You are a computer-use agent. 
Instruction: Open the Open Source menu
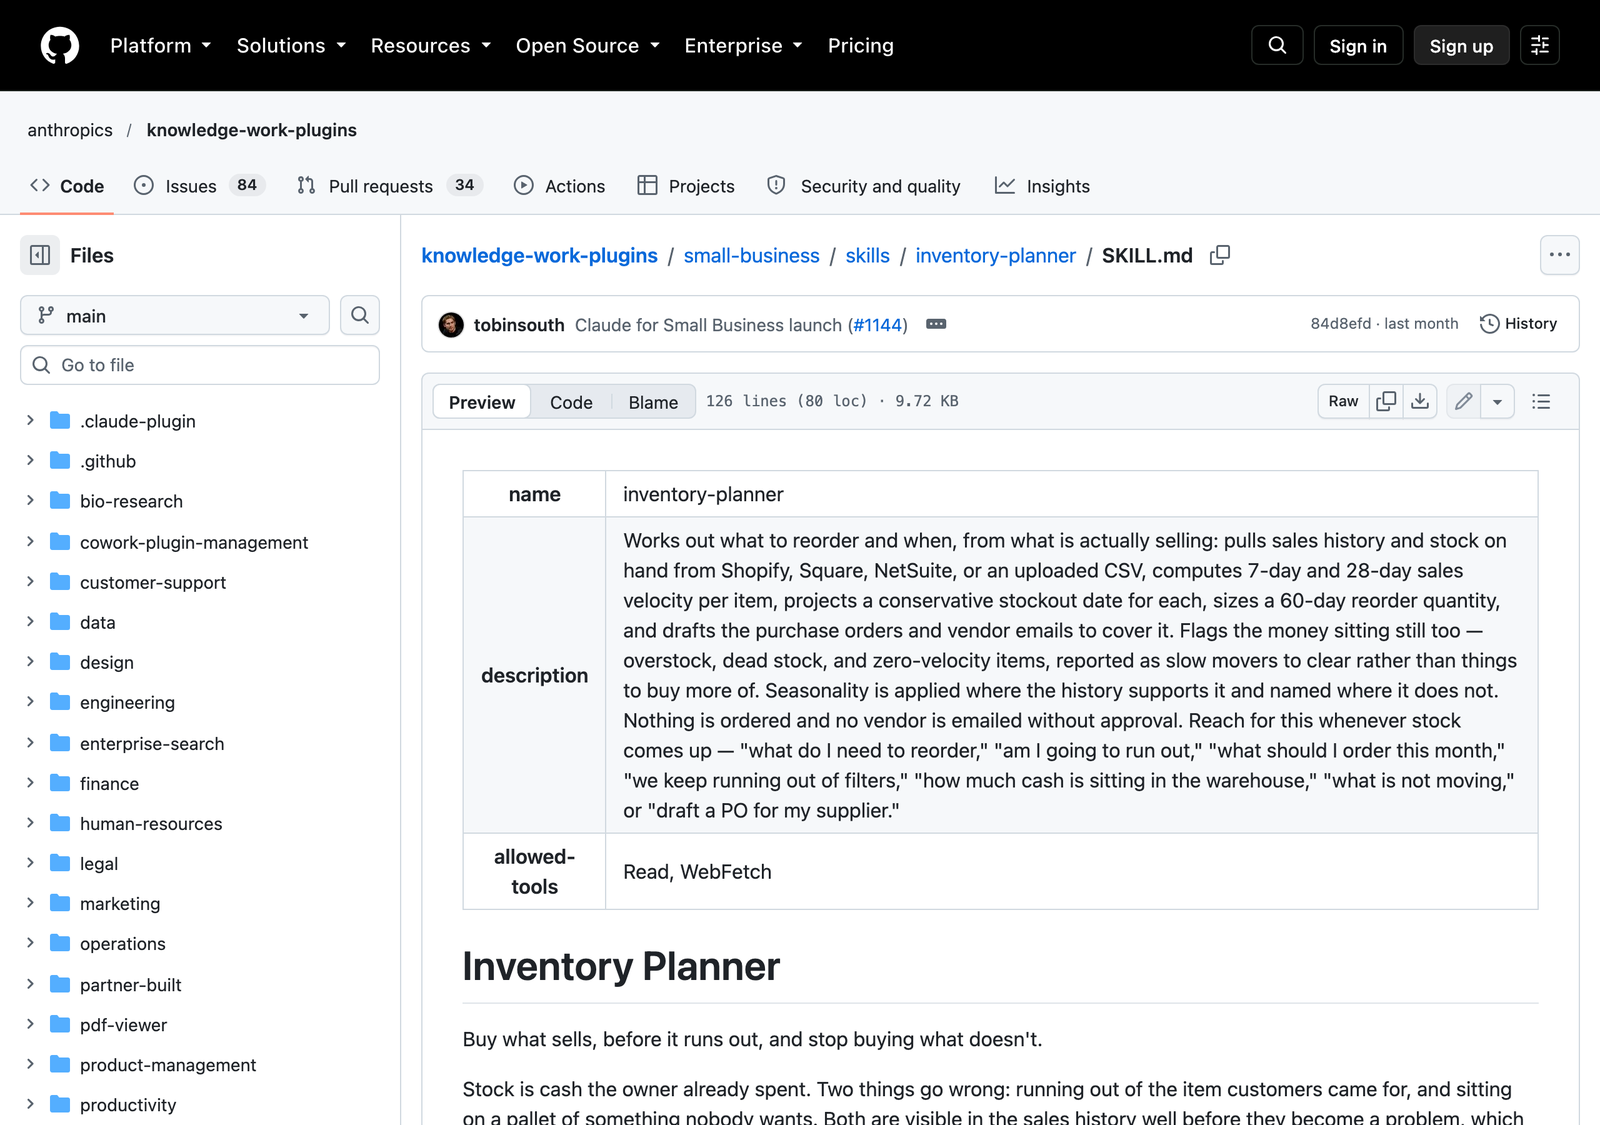click(x=588, y=46)
